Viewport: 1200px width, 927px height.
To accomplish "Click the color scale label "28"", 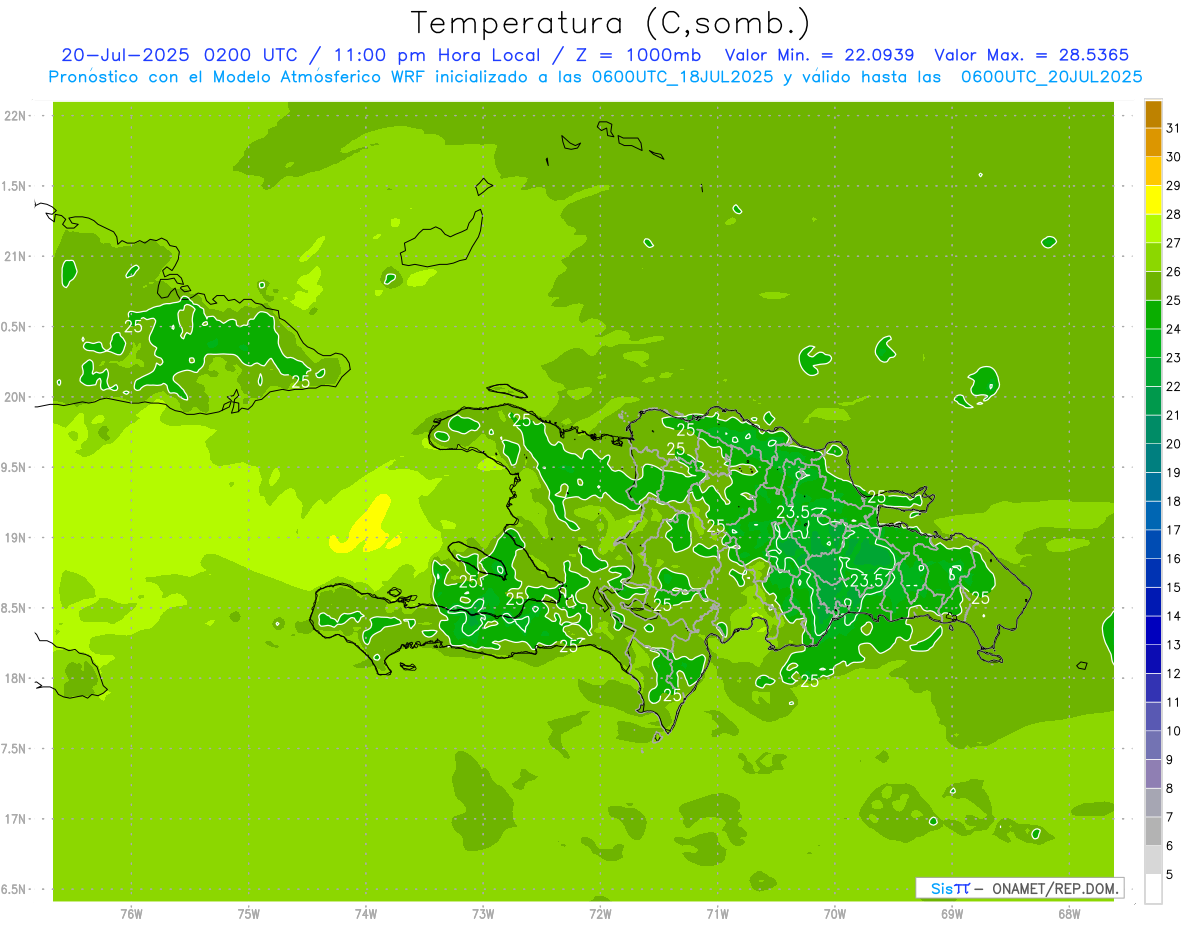I will (x=1173, y=214).
